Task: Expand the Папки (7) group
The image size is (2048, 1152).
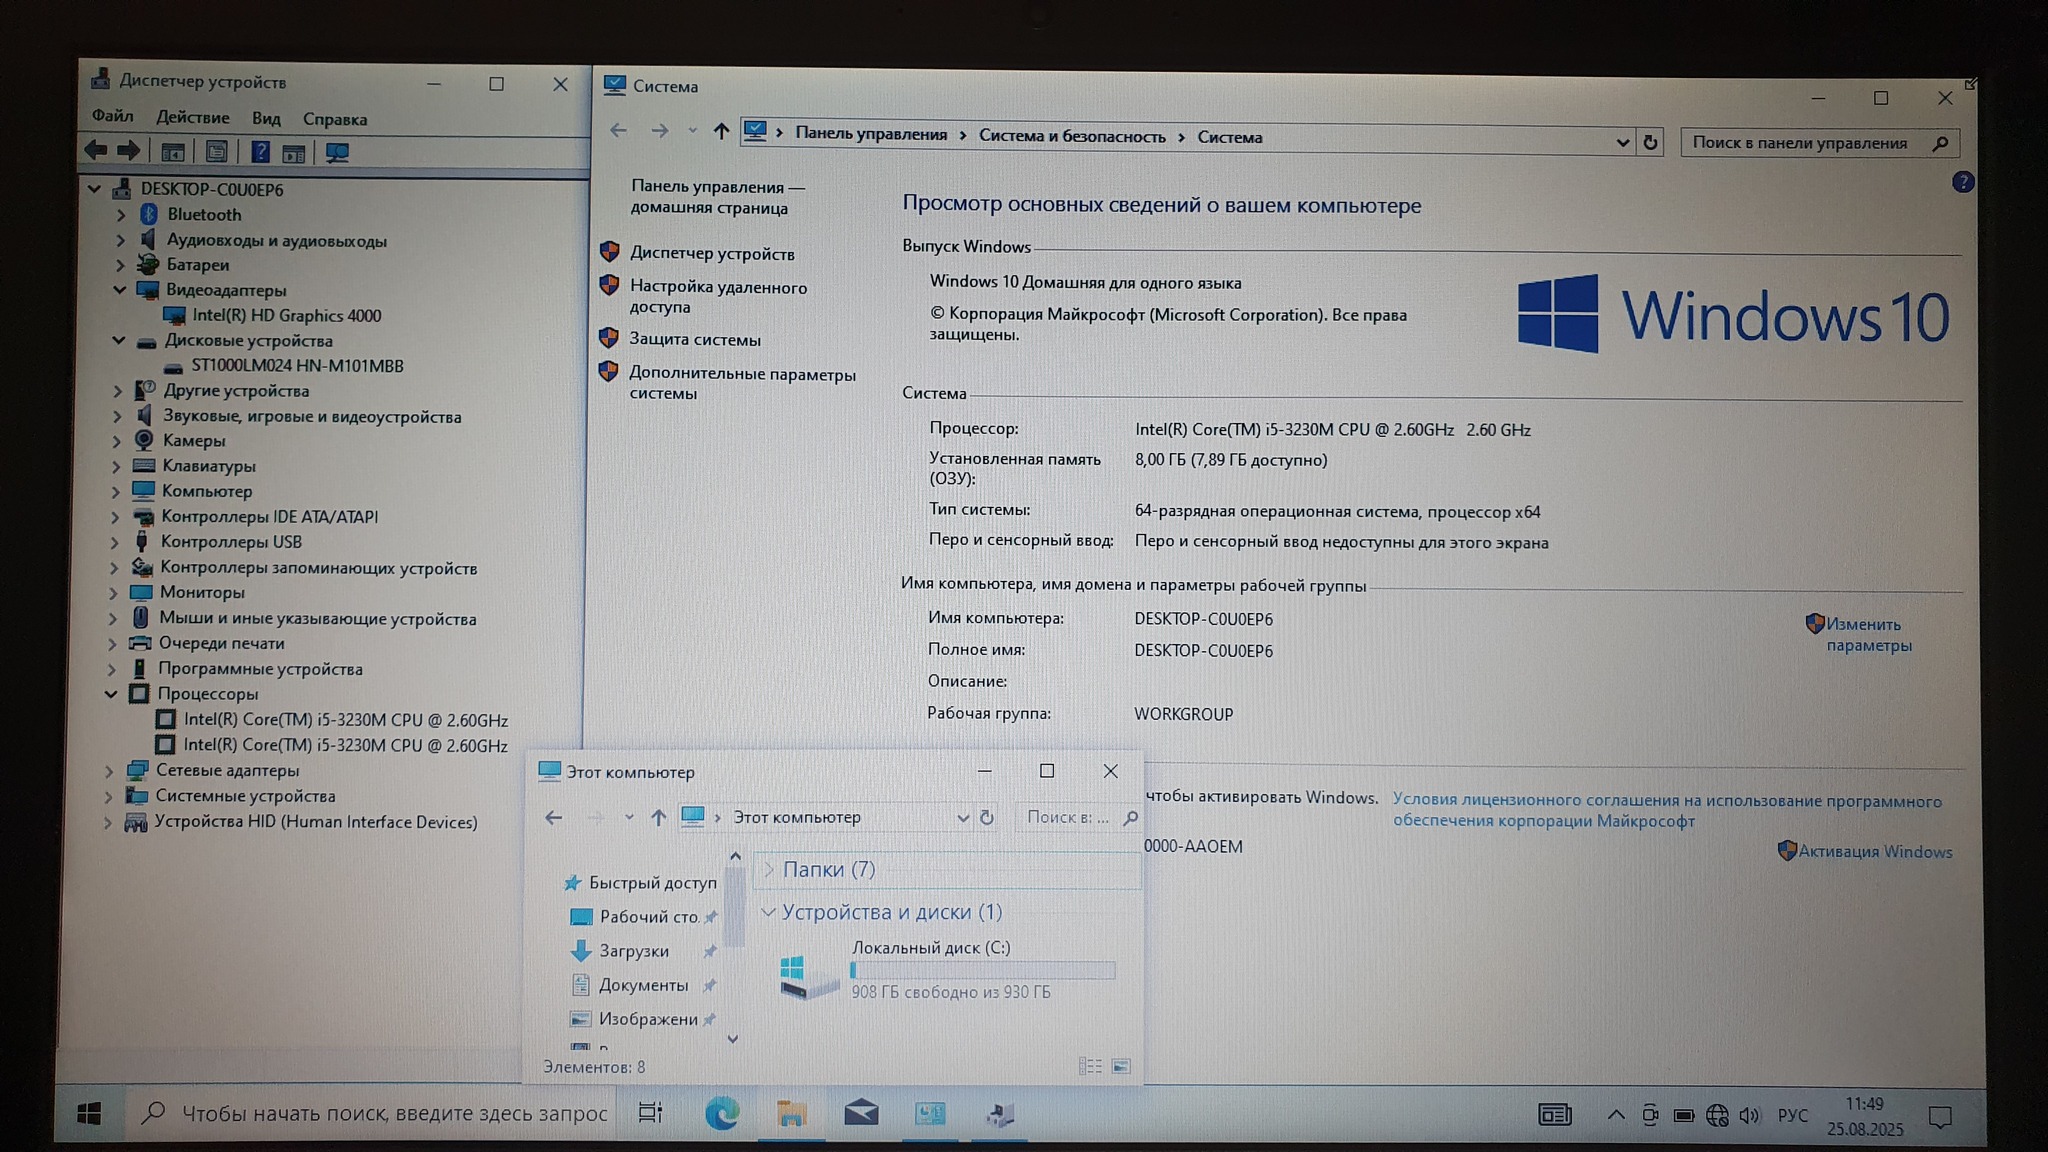Action: point(768,870)
